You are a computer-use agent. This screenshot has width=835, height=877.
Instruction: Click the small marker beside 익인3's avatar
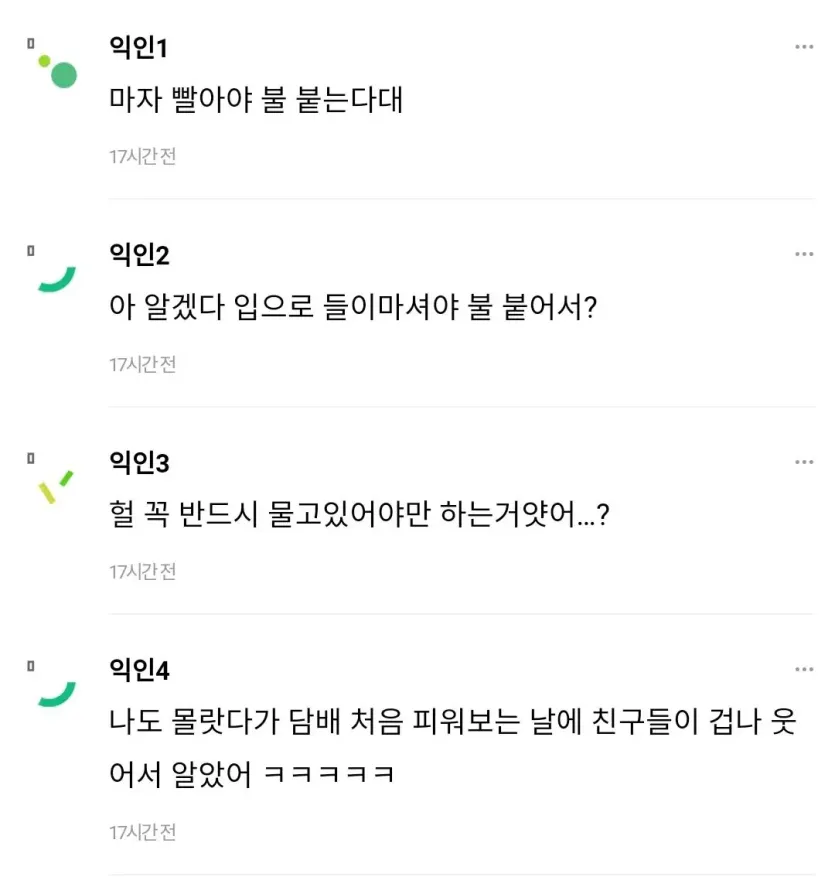(31, 458)
